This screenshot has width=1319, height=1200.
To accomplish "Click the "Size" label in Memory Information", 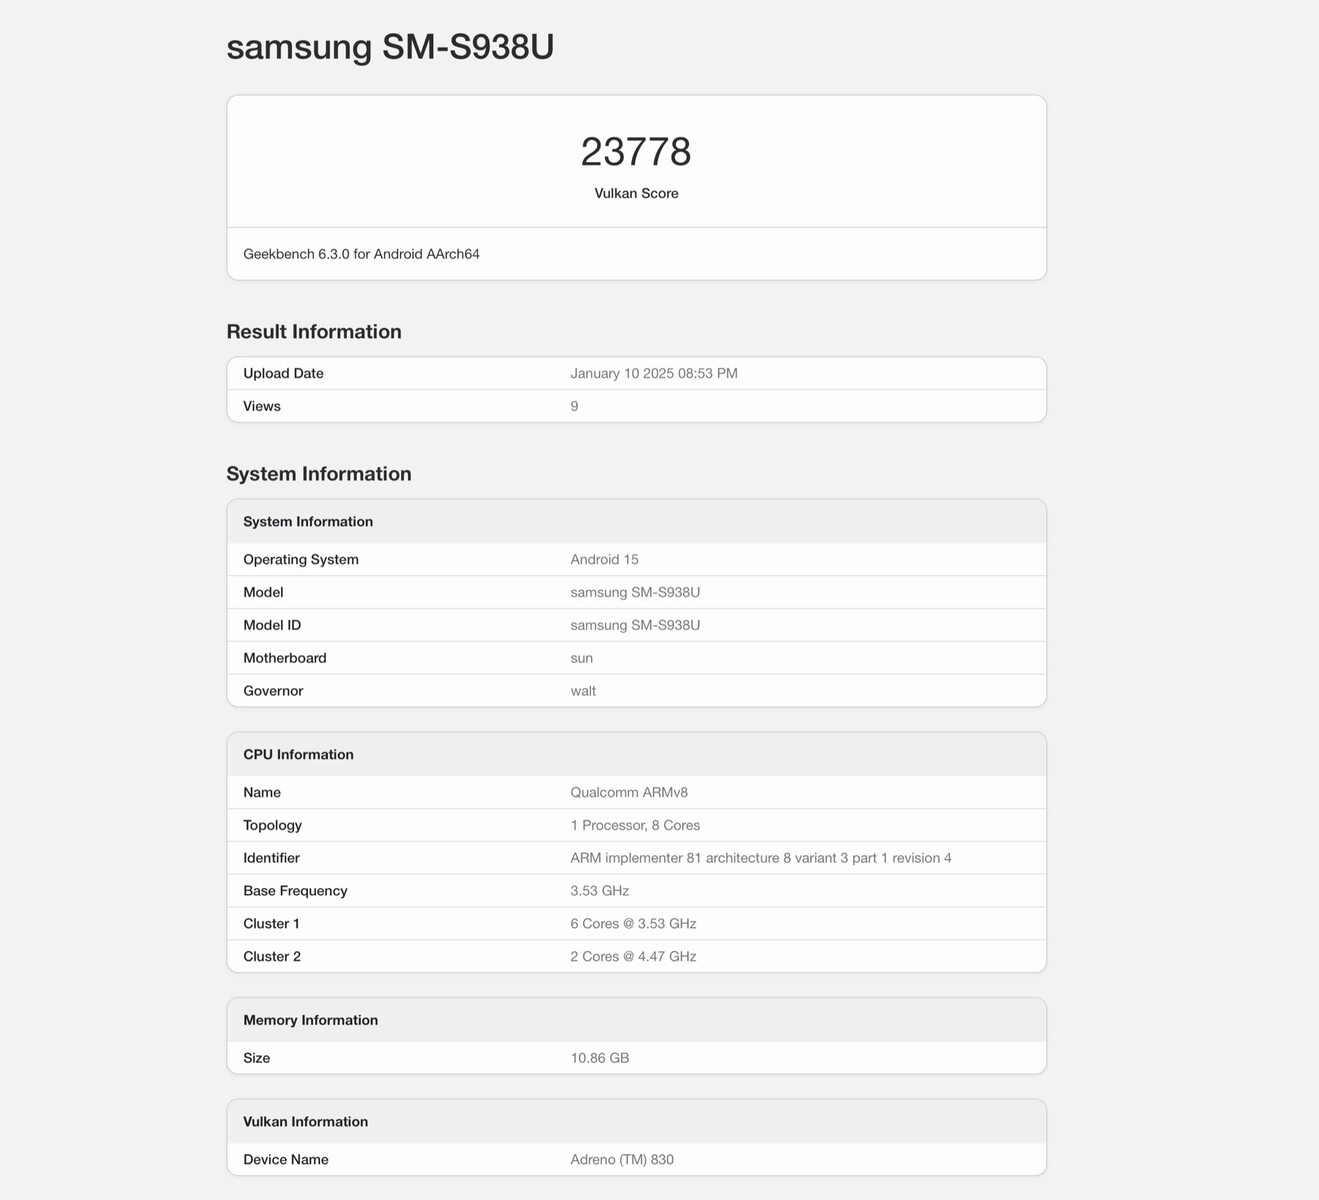I will [256, 1058].
